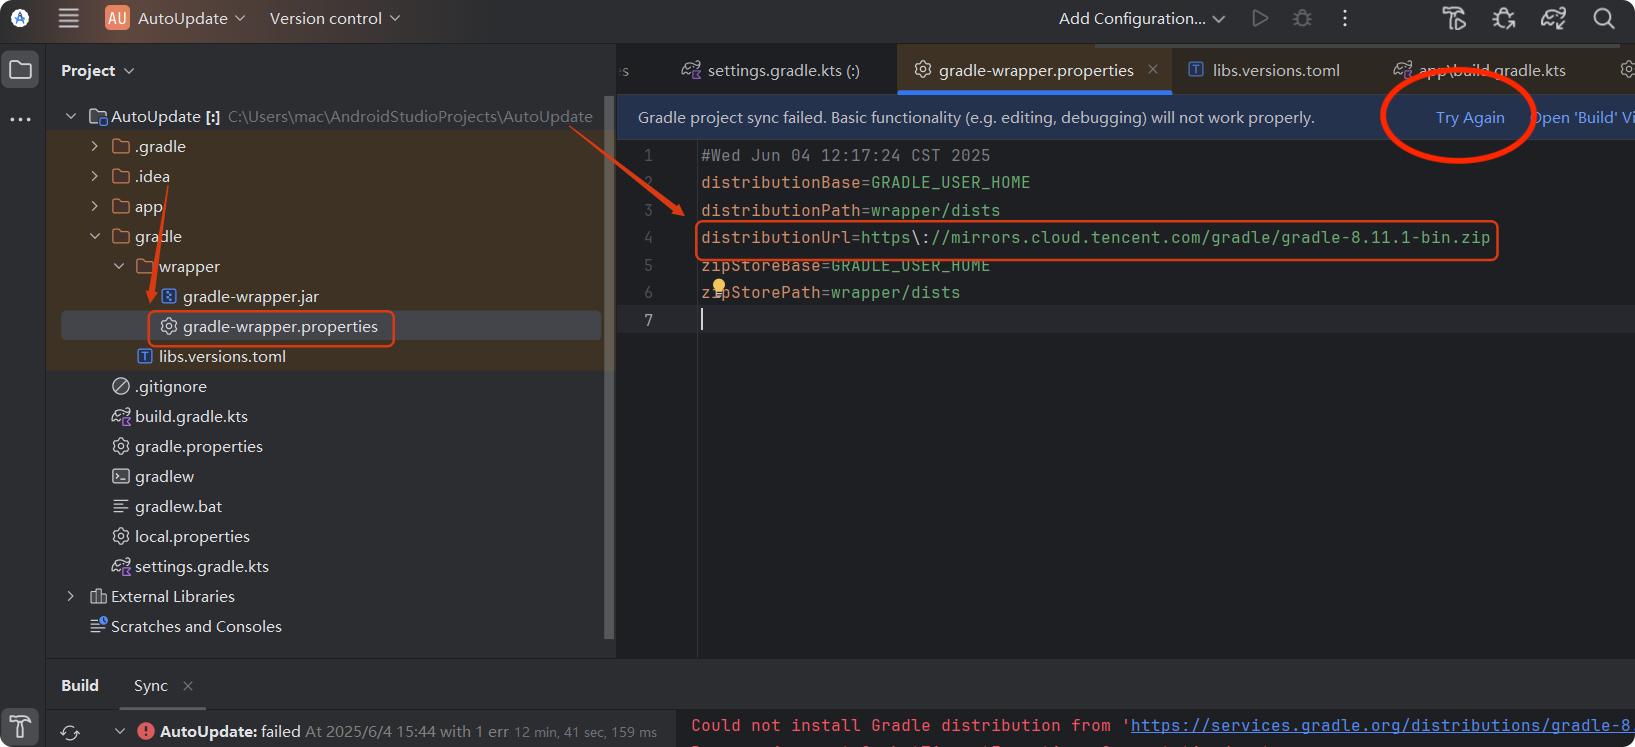Viewport: 1635px width, 747px height.
Task: Select the Sync tab in Build panel
Action: [151, 685]
